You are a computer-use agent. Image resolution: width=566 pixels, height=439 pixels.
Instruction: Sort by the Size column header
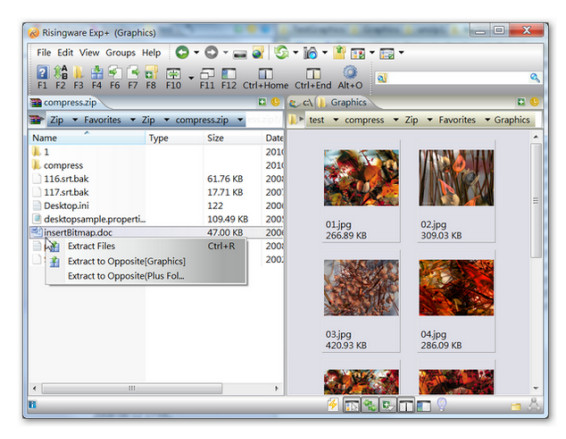pos(232,138)
